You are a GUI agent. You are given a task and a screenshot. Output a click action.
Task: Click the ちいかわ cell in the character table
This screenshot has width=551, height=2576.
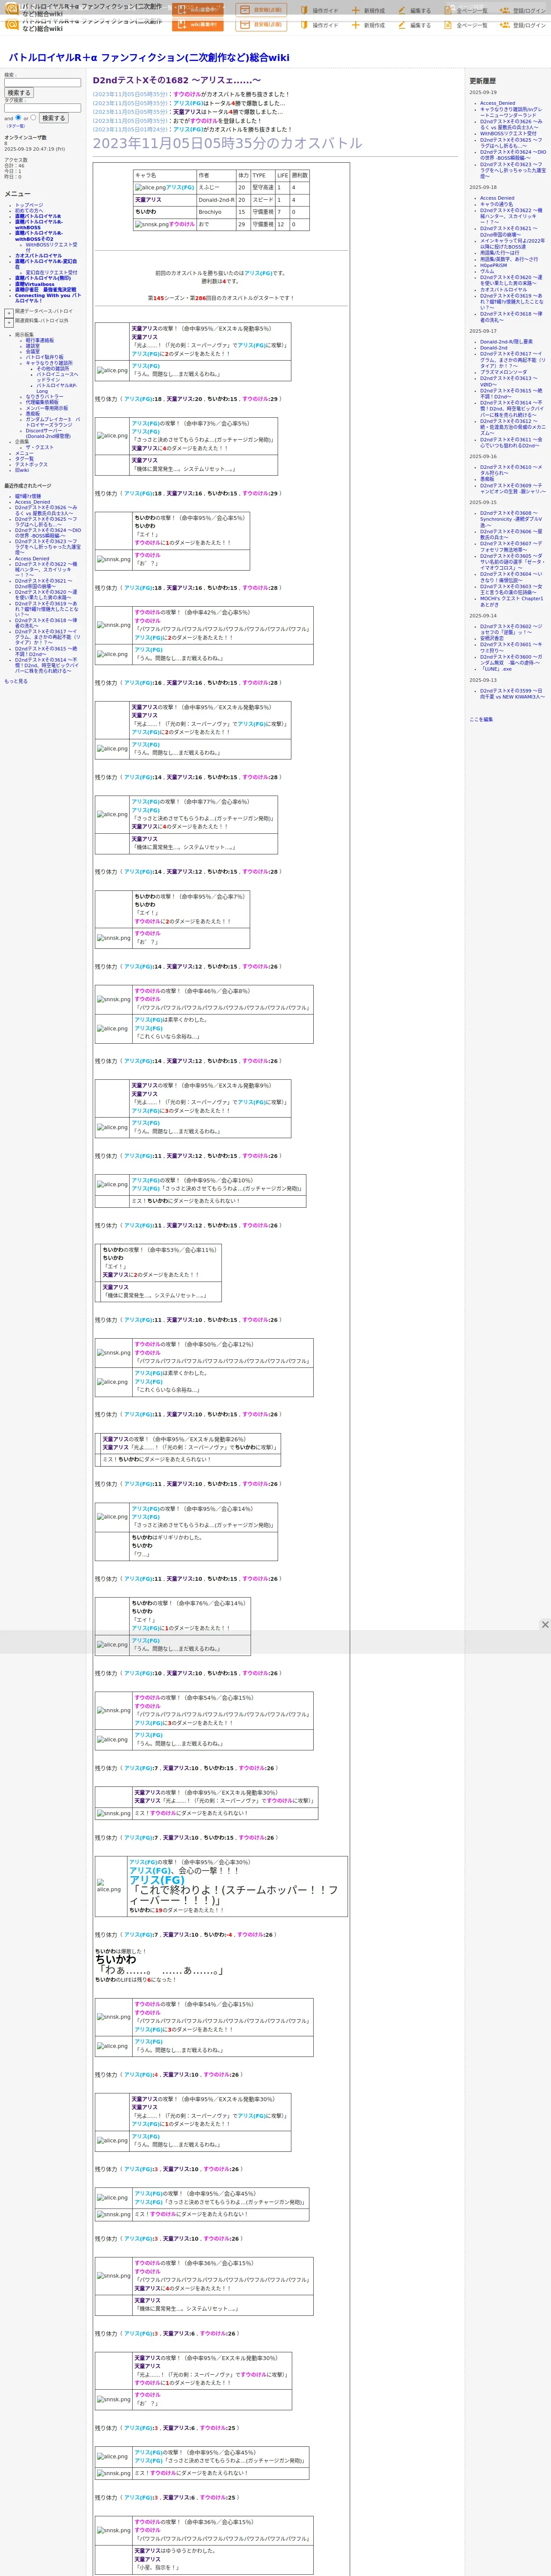point(165,212)
